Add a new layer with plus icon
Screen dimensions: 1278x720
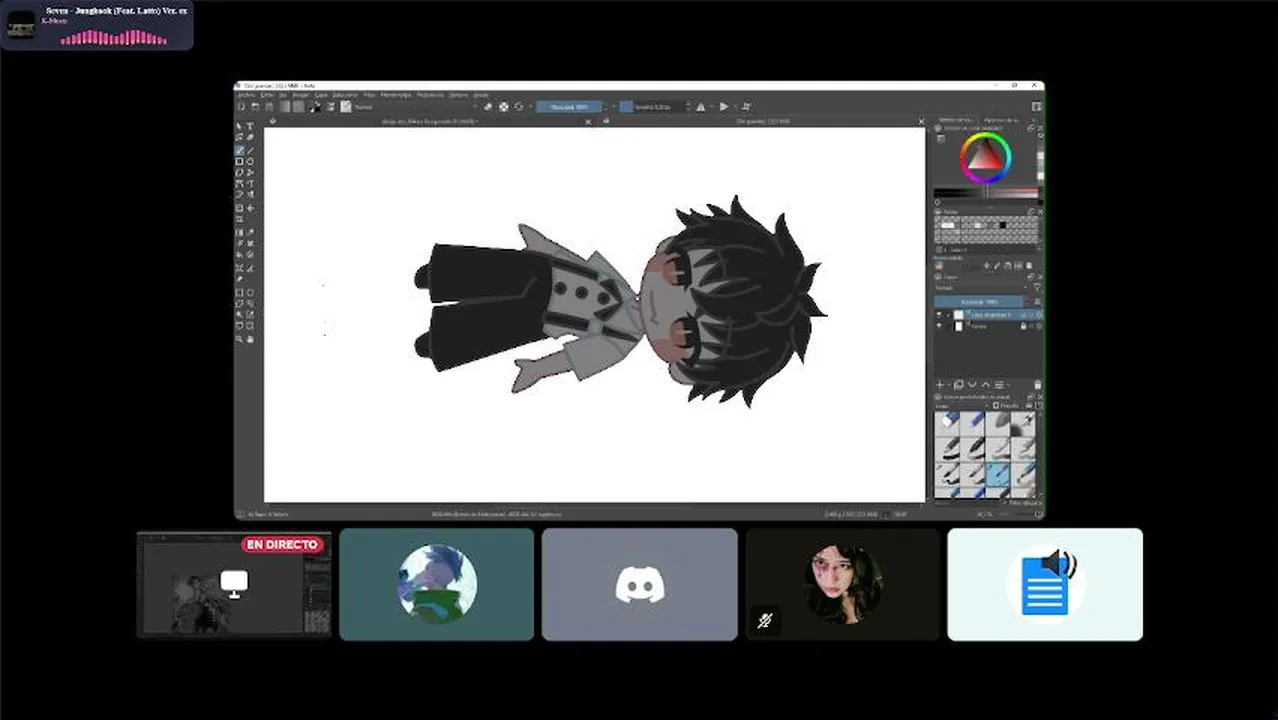940,384
